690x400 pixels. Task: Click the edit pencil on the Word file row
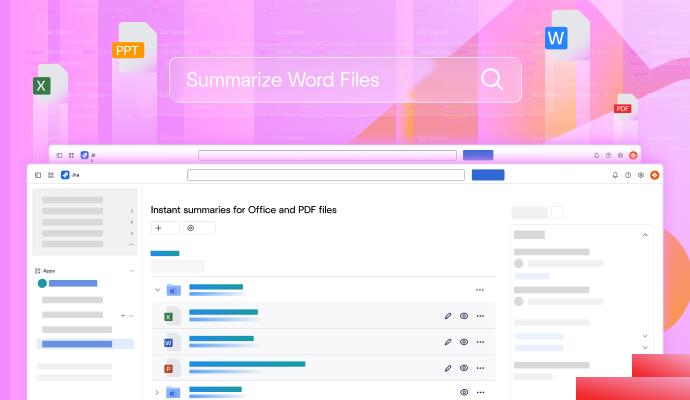(448, 342)
